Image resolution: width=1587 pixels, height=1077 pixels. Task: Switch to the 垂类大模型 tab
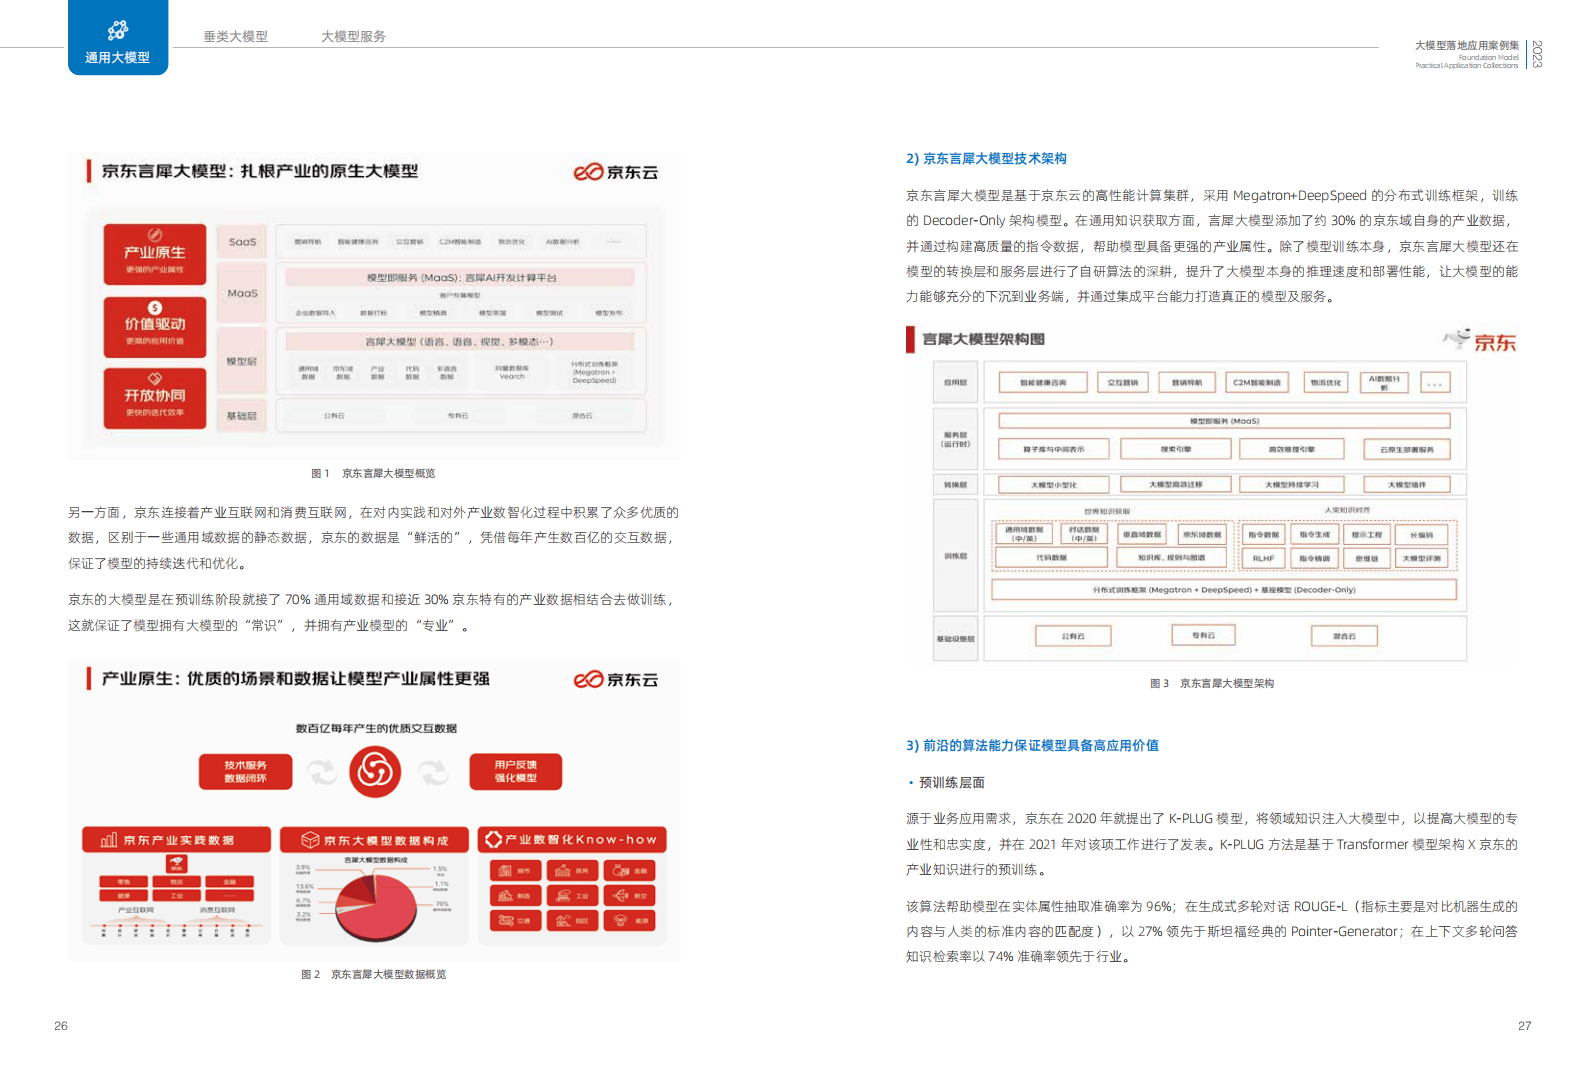point(235,36)
